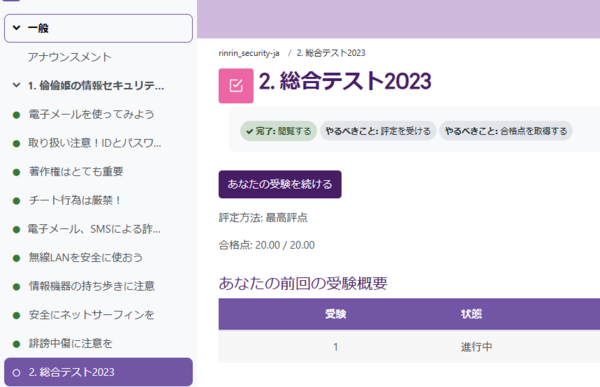Click あなたの受験を続ける button

point(280,184)
